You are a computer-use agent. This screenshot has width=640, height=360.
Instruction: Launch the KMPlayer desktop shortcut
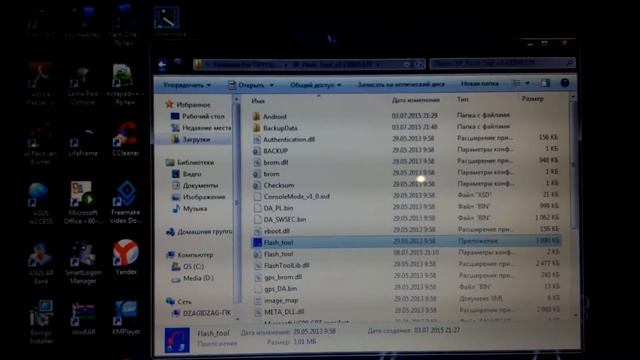click(126, 318)
